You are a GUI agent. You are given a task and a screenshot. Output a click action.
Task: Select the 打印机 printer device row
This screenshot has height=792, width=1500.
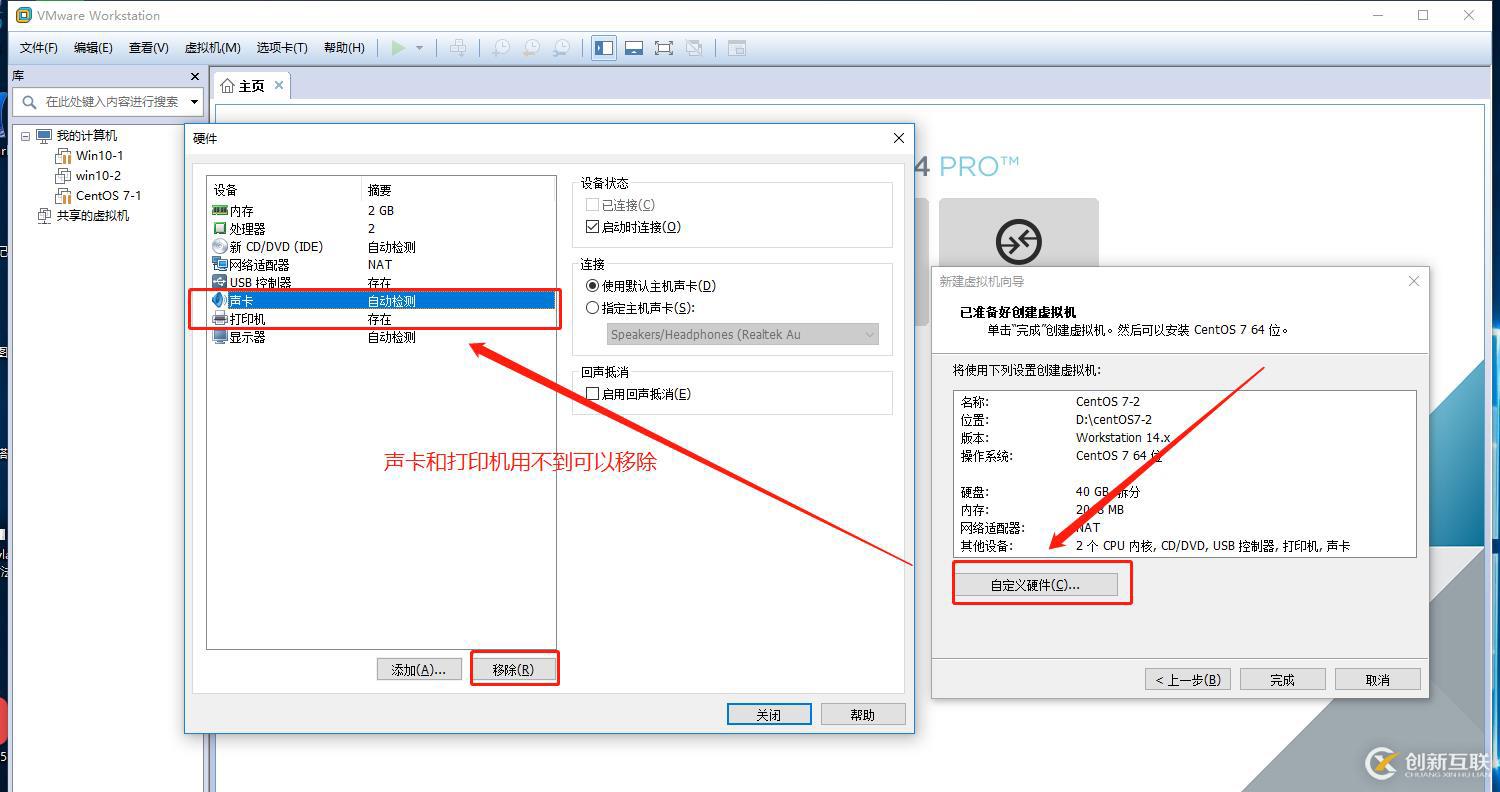pos(382,319)
